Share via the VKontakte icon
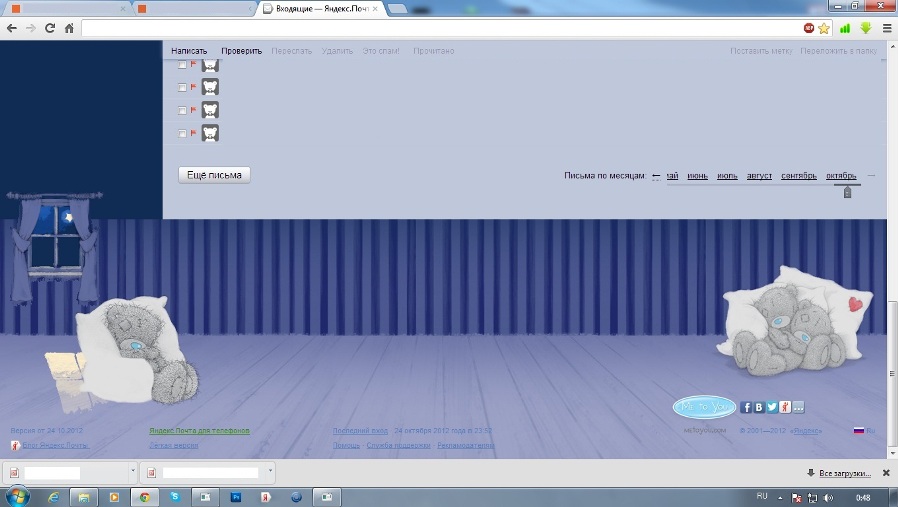The height and width of the screenshot is (507, 898). (759, 407)
